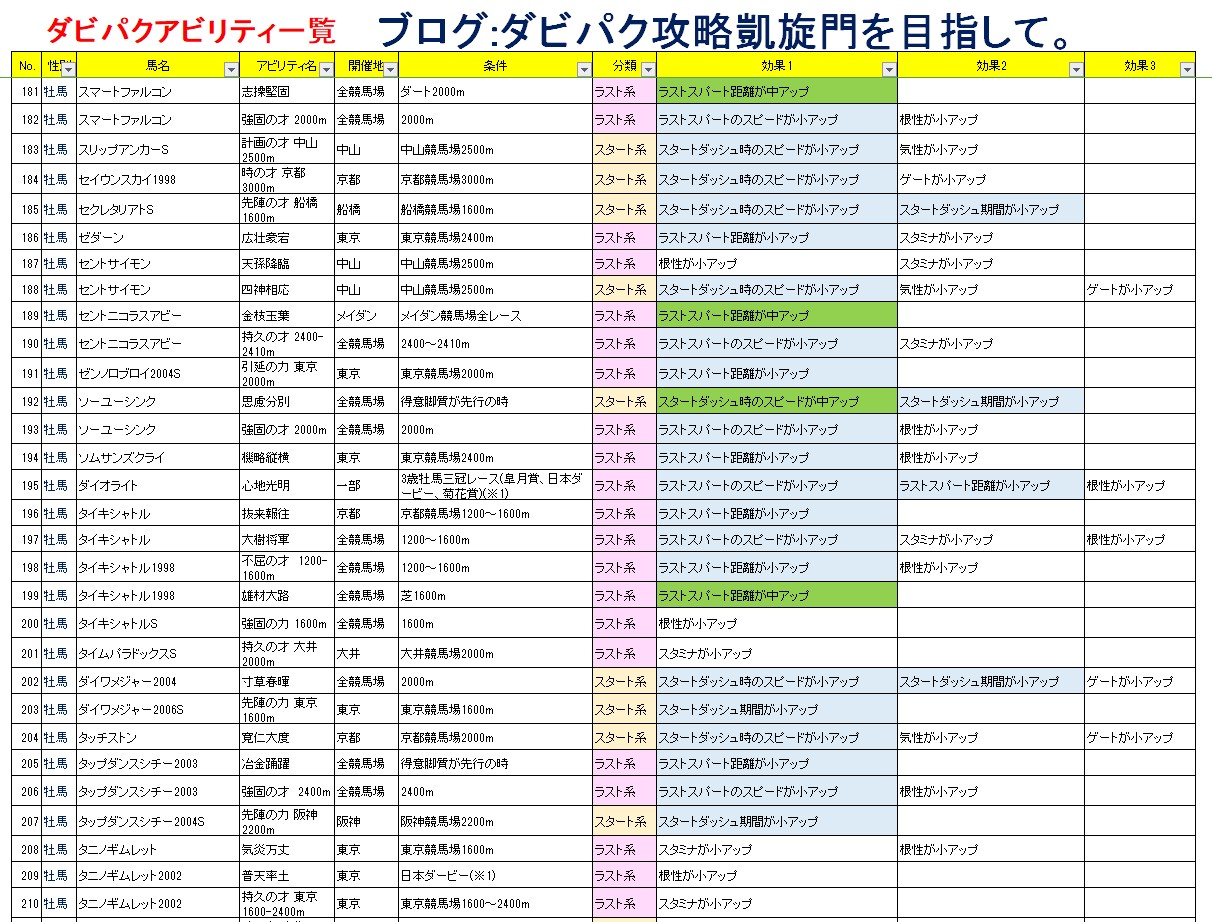Select row number 181 cell

tap(26, 92)
